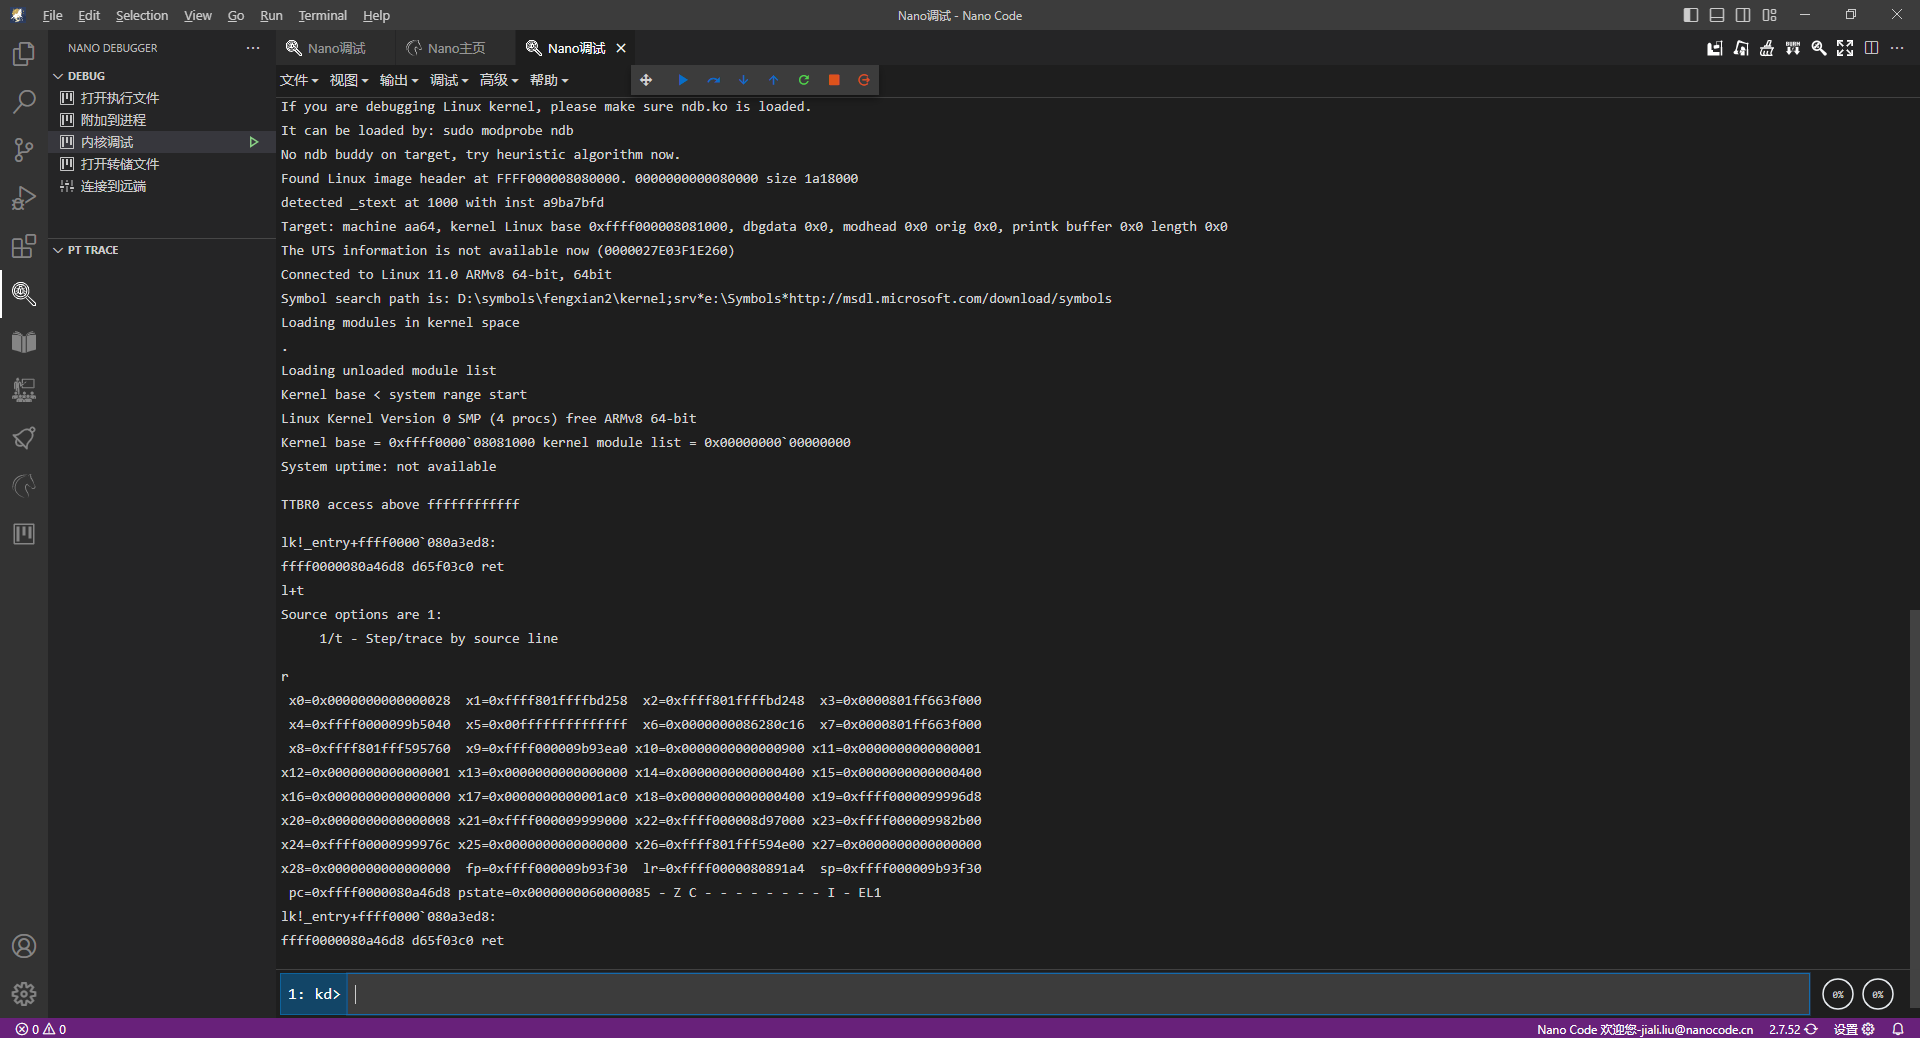
Task: Select 连接到远端 in debug list
Action: 160,186
